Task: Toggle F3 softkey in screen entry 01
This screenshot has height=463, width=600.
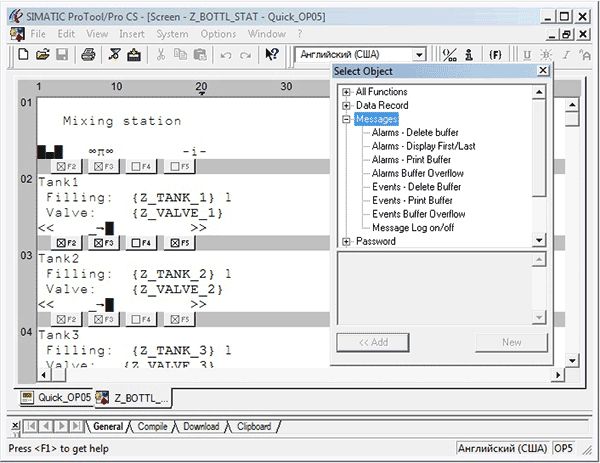Action: (104, 166)
